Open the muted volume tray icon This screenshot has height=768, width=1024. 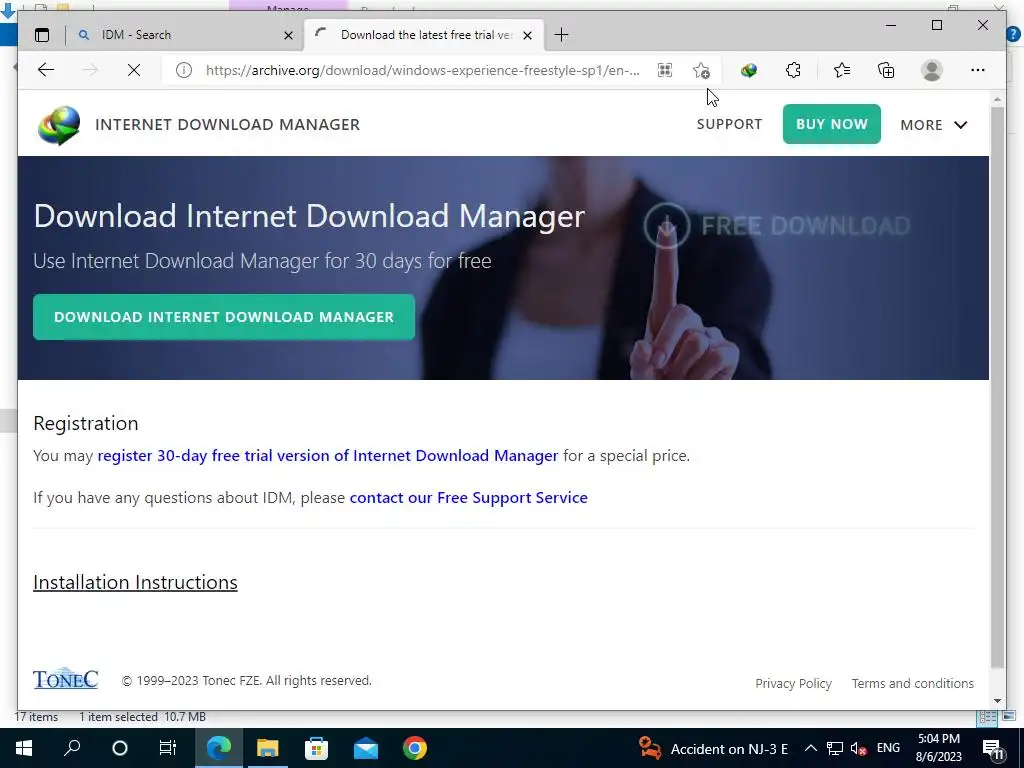point(859,748)
